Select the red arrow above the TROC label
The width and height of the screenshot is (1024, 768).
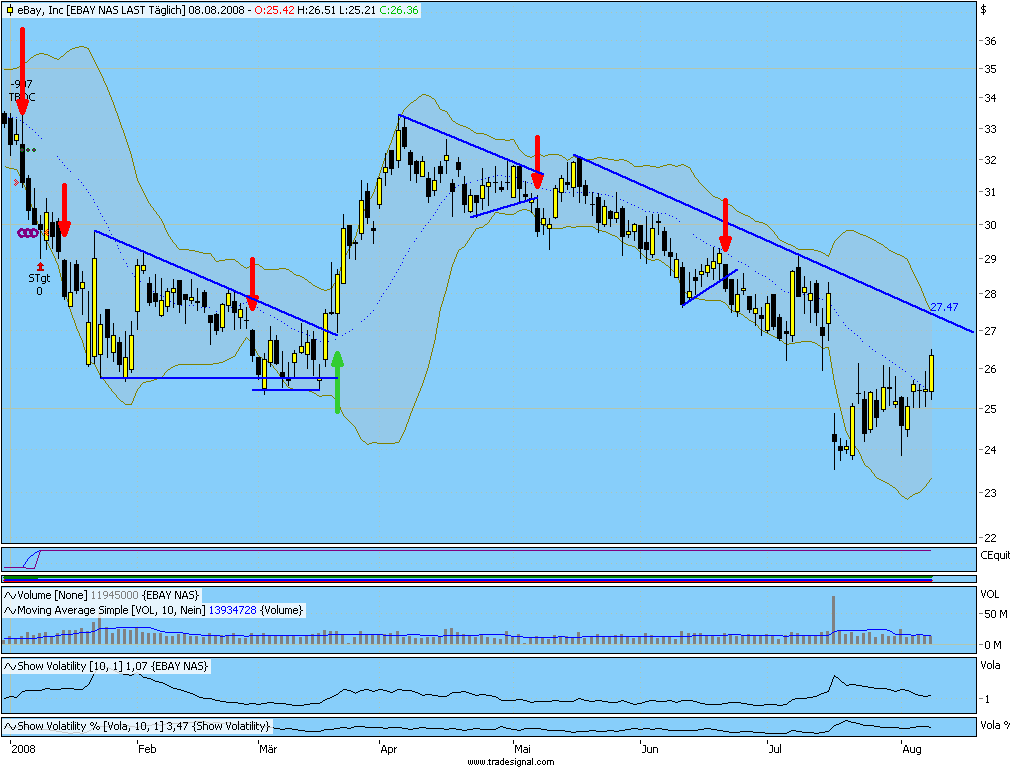coord(22,71)
